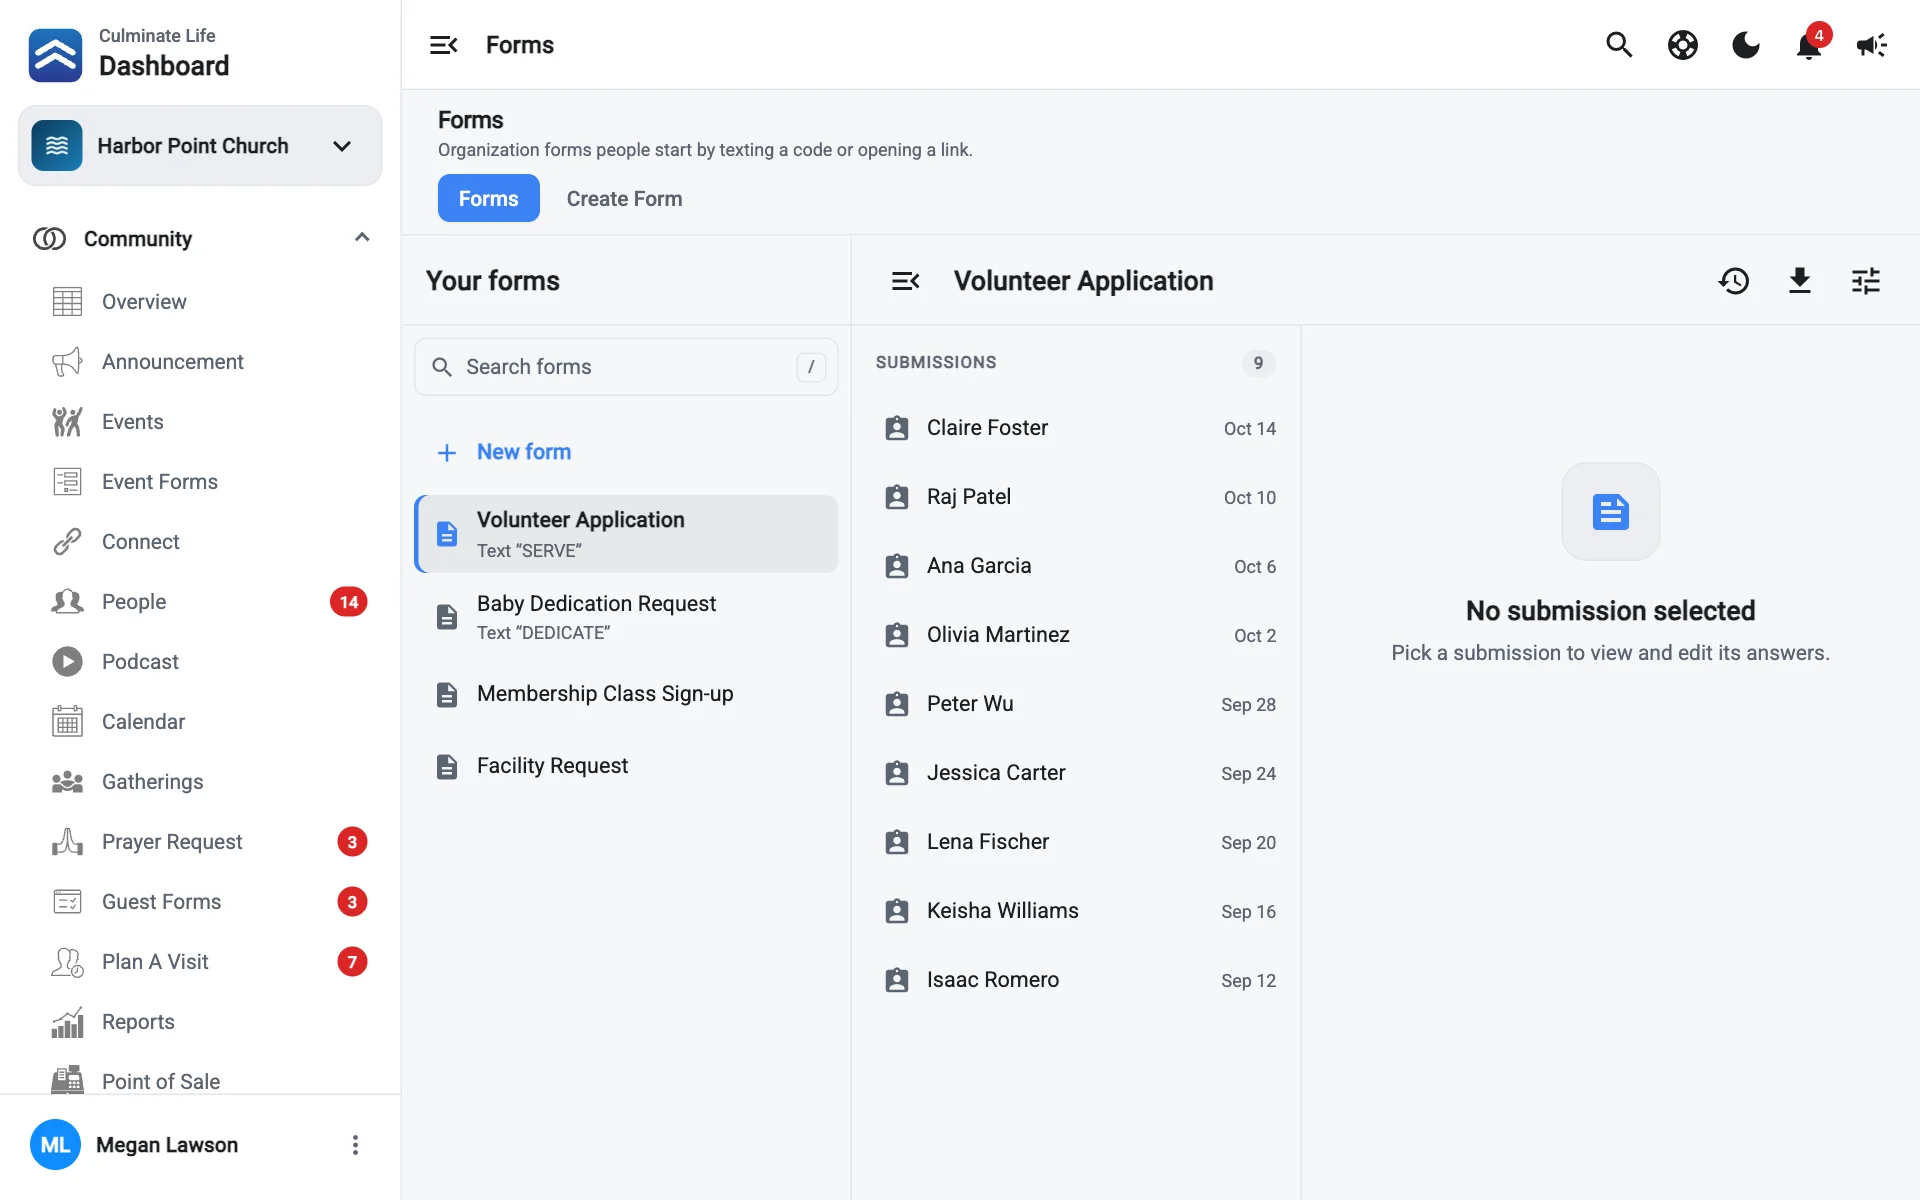
Task: Open the help lifebuoy icon
Action: 1683,45
